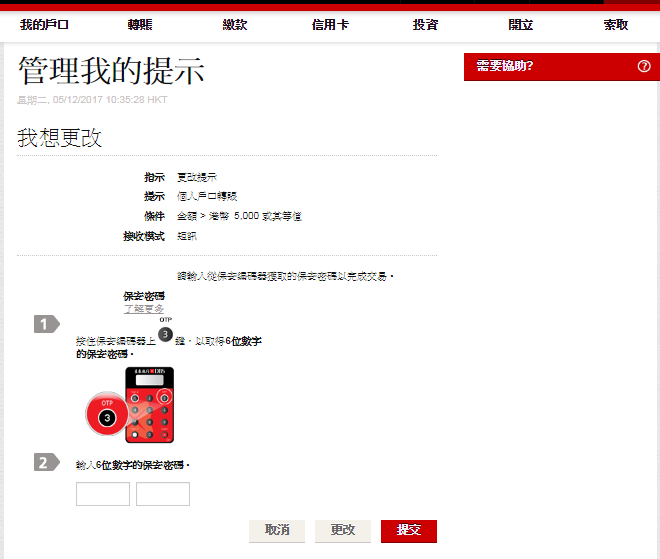Open the 信用卡 menu
Viewport: 660px width, 559px height.
[x=330, y=25]
